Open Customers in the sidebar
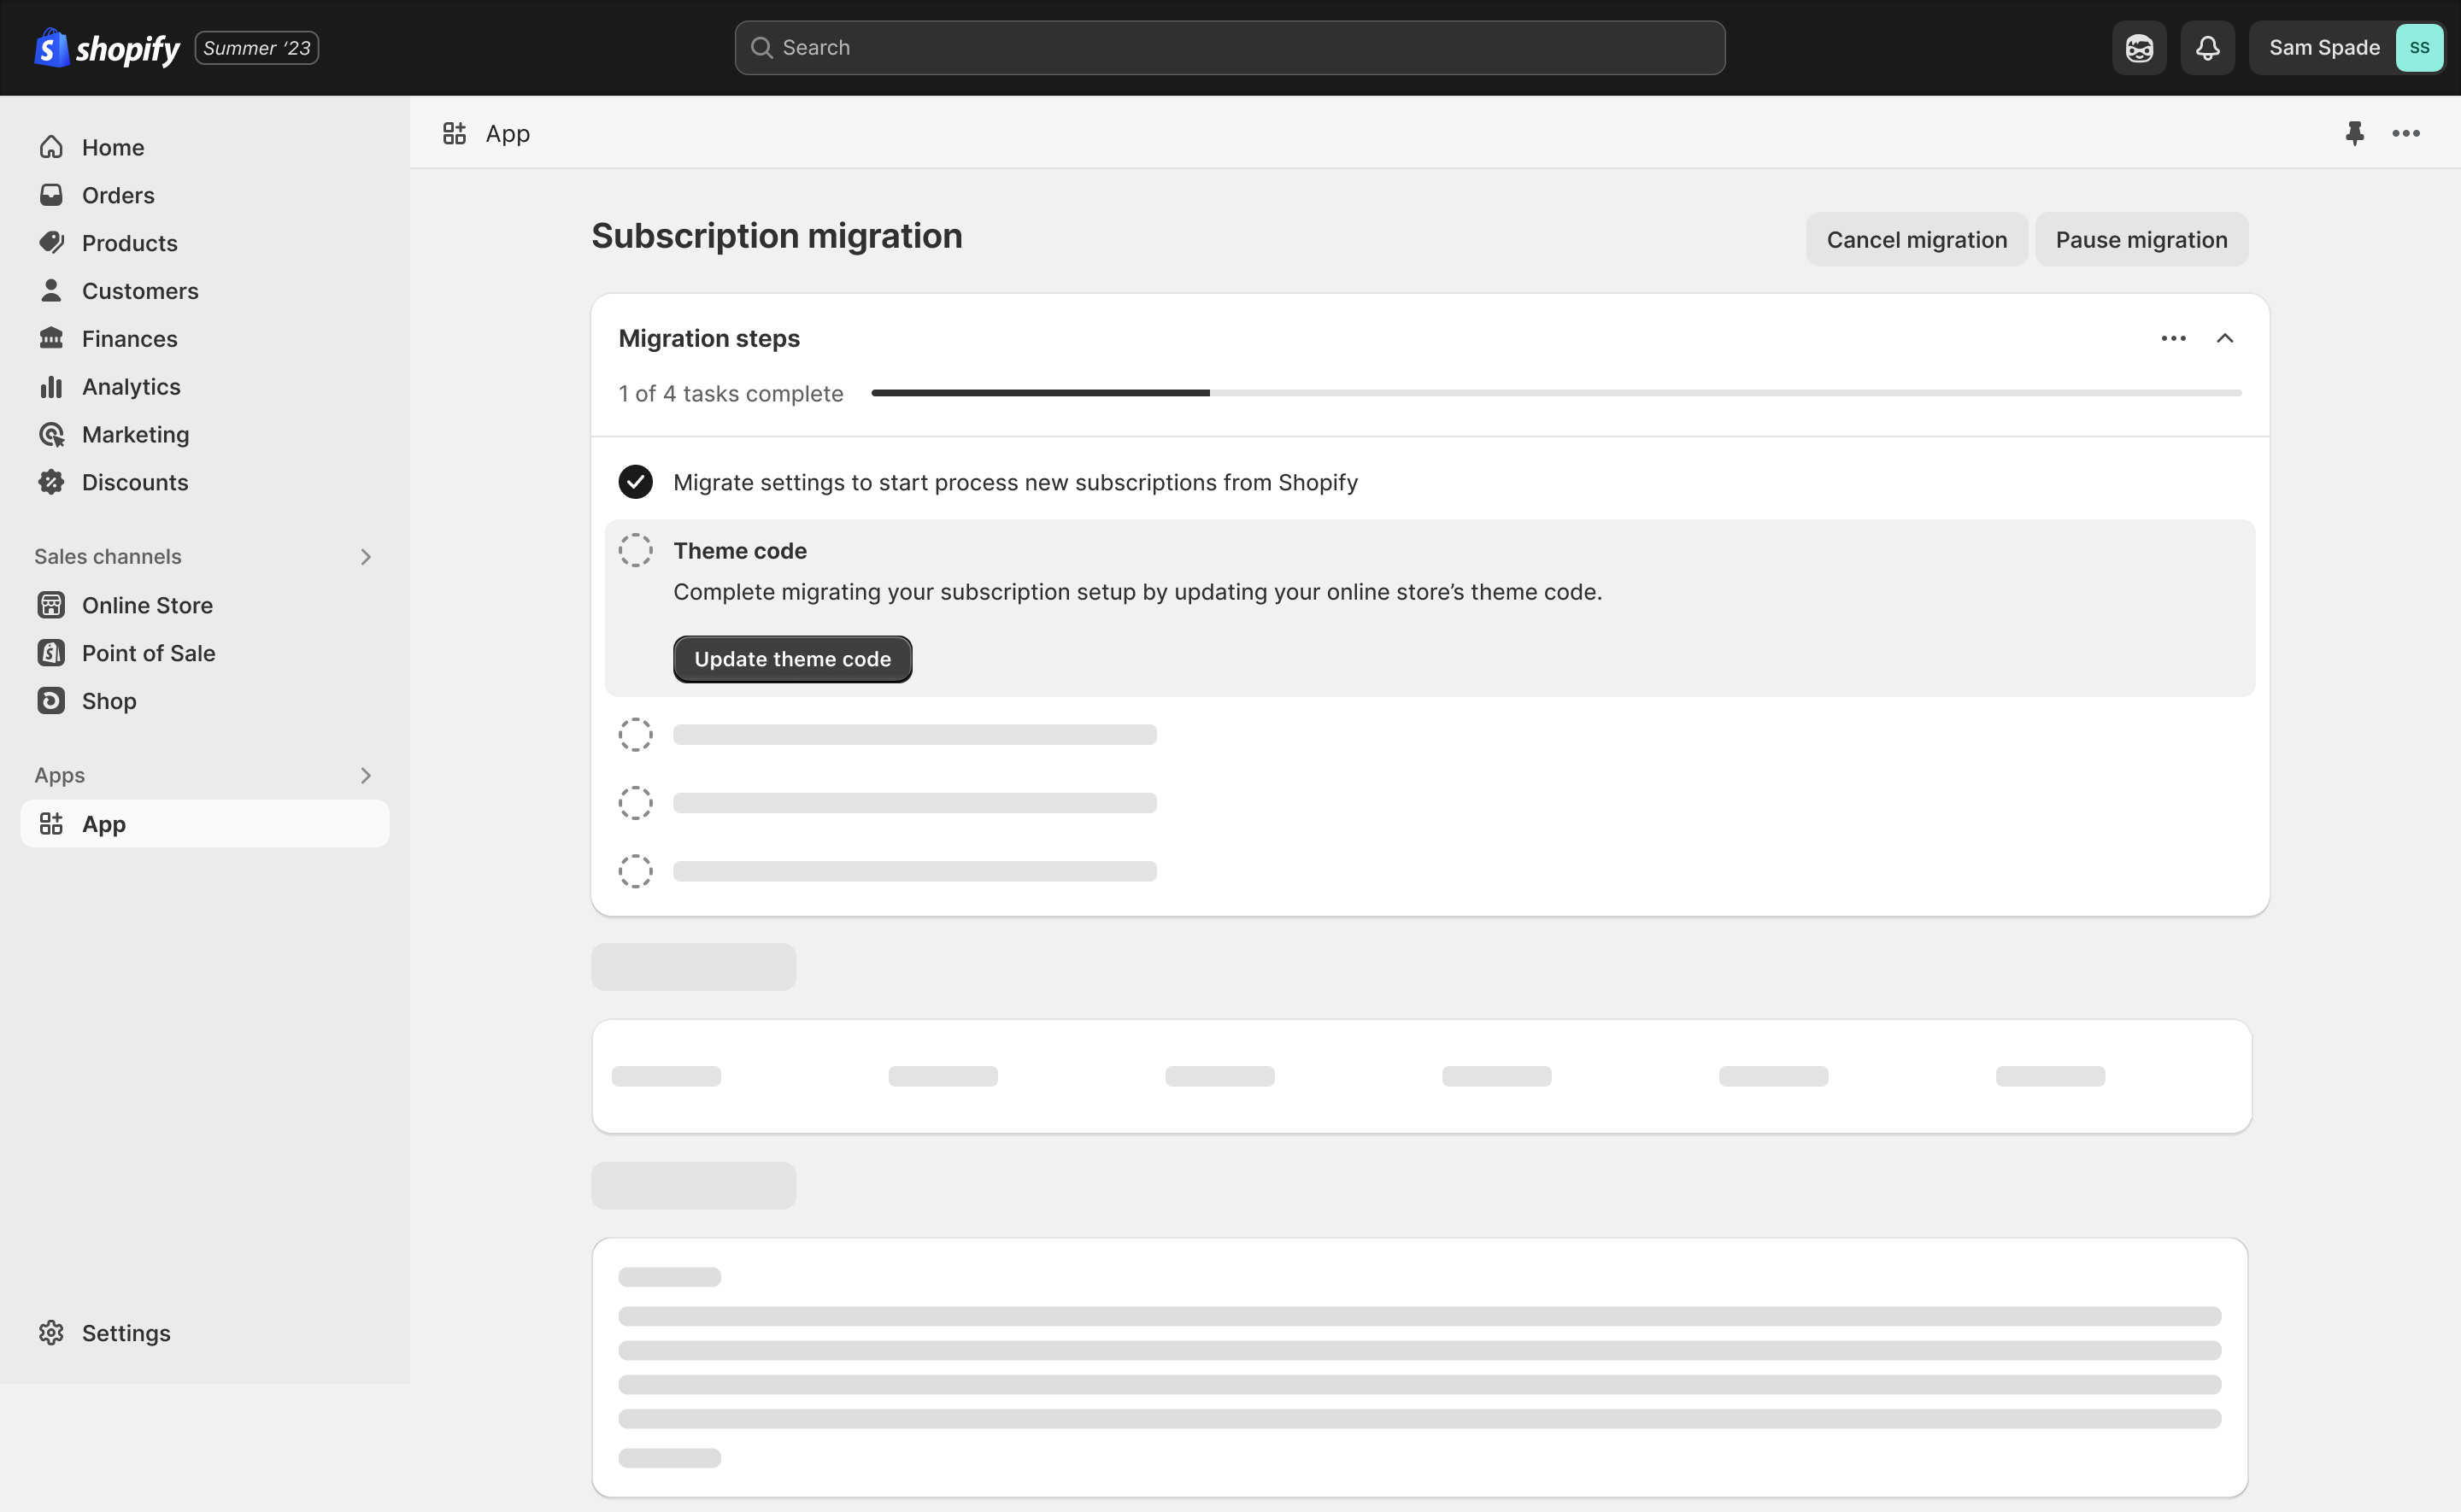The height and width of the screenshot is (1512, 2461). (x=205, y=291)
